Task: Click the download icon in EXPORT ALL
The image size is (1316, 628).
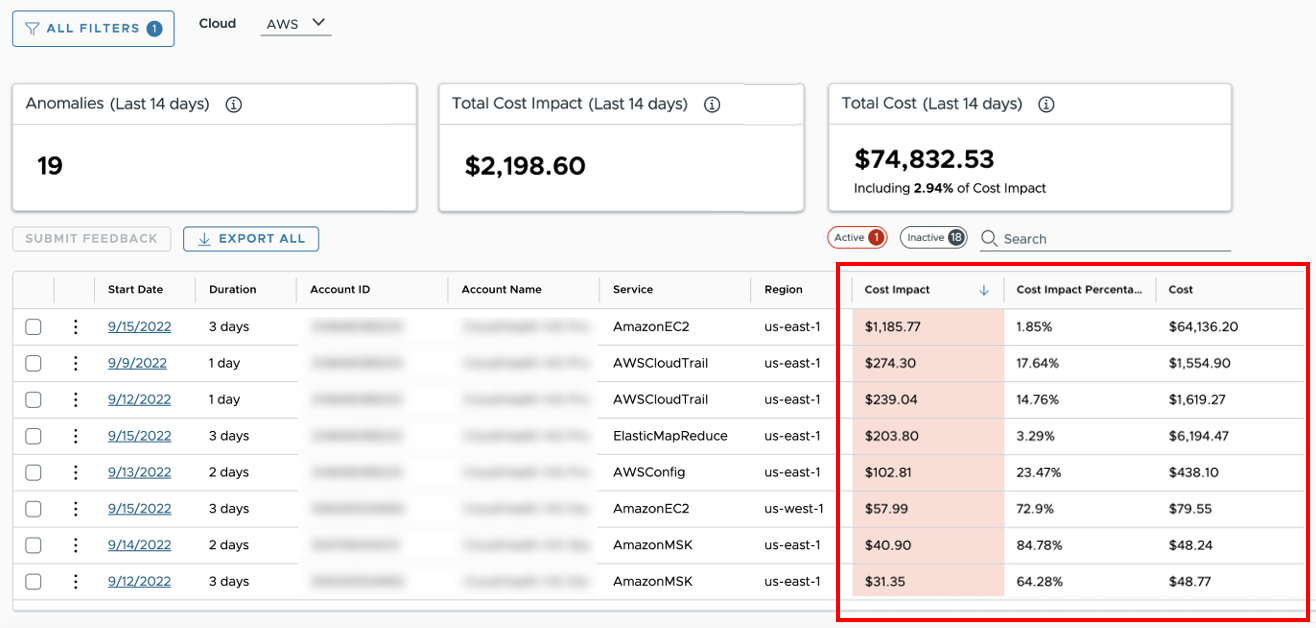Action: point(203,239)
